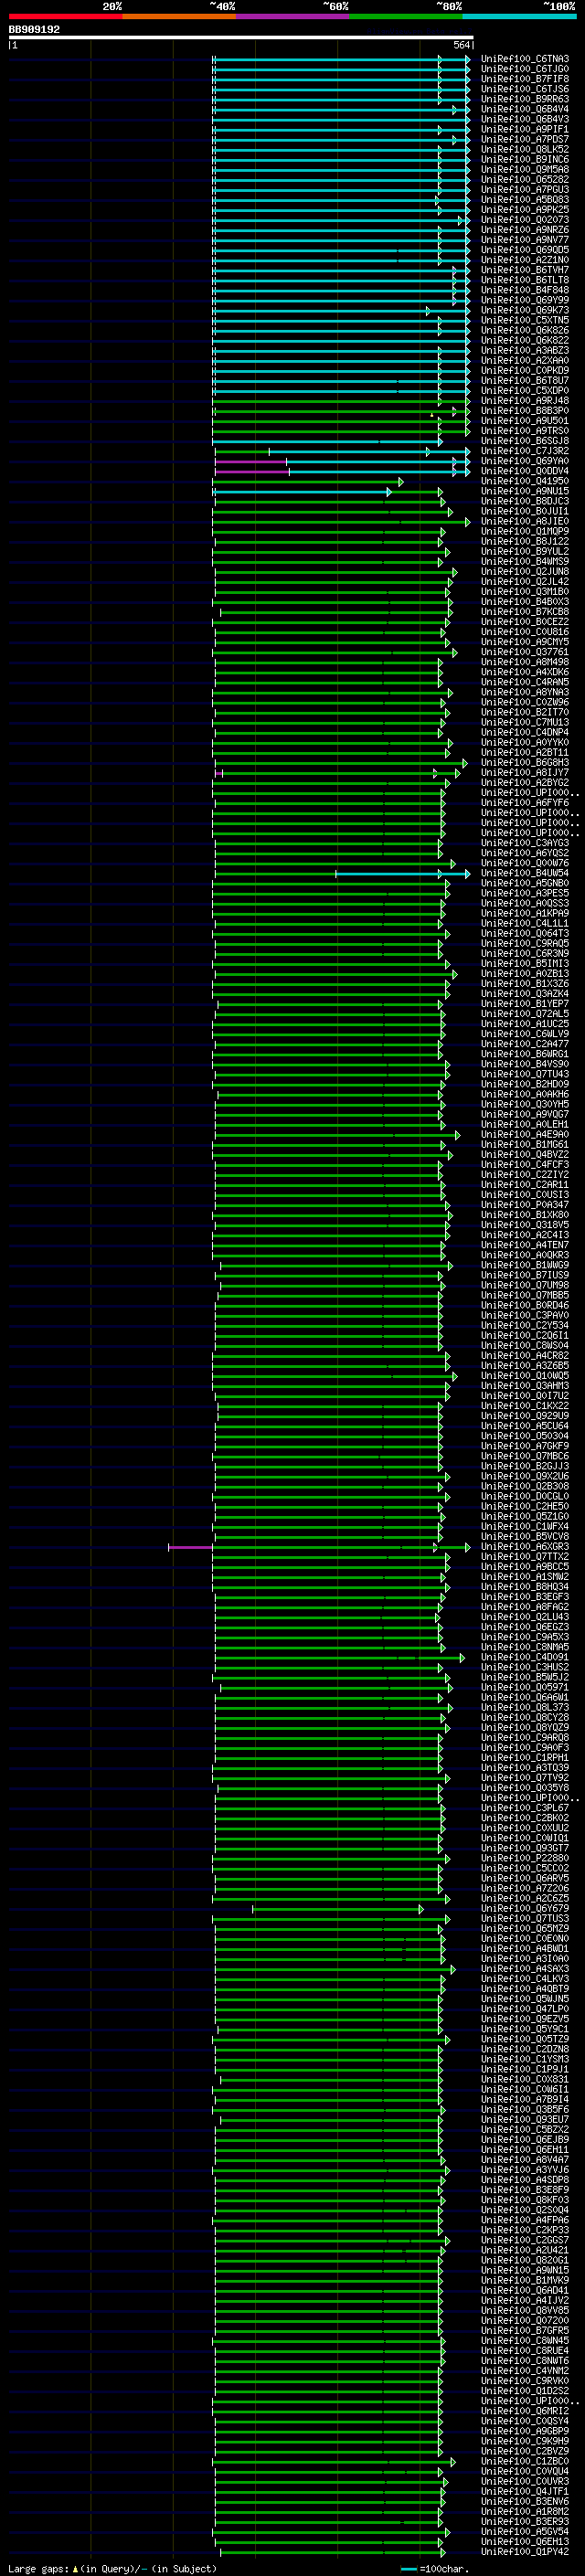The image size is (585, 2576).
Task: Select hit label UniRef100_Q69QD5
Action: (x=525, y=250)
